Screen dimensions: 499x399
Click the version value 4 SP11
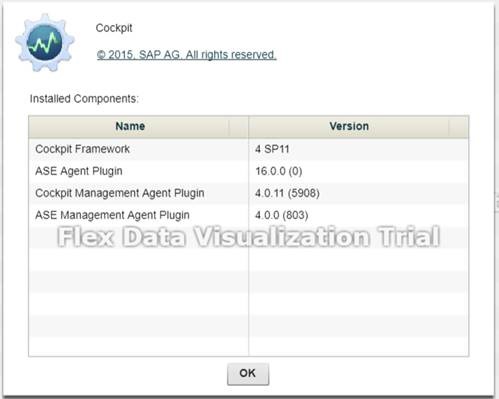272,149
